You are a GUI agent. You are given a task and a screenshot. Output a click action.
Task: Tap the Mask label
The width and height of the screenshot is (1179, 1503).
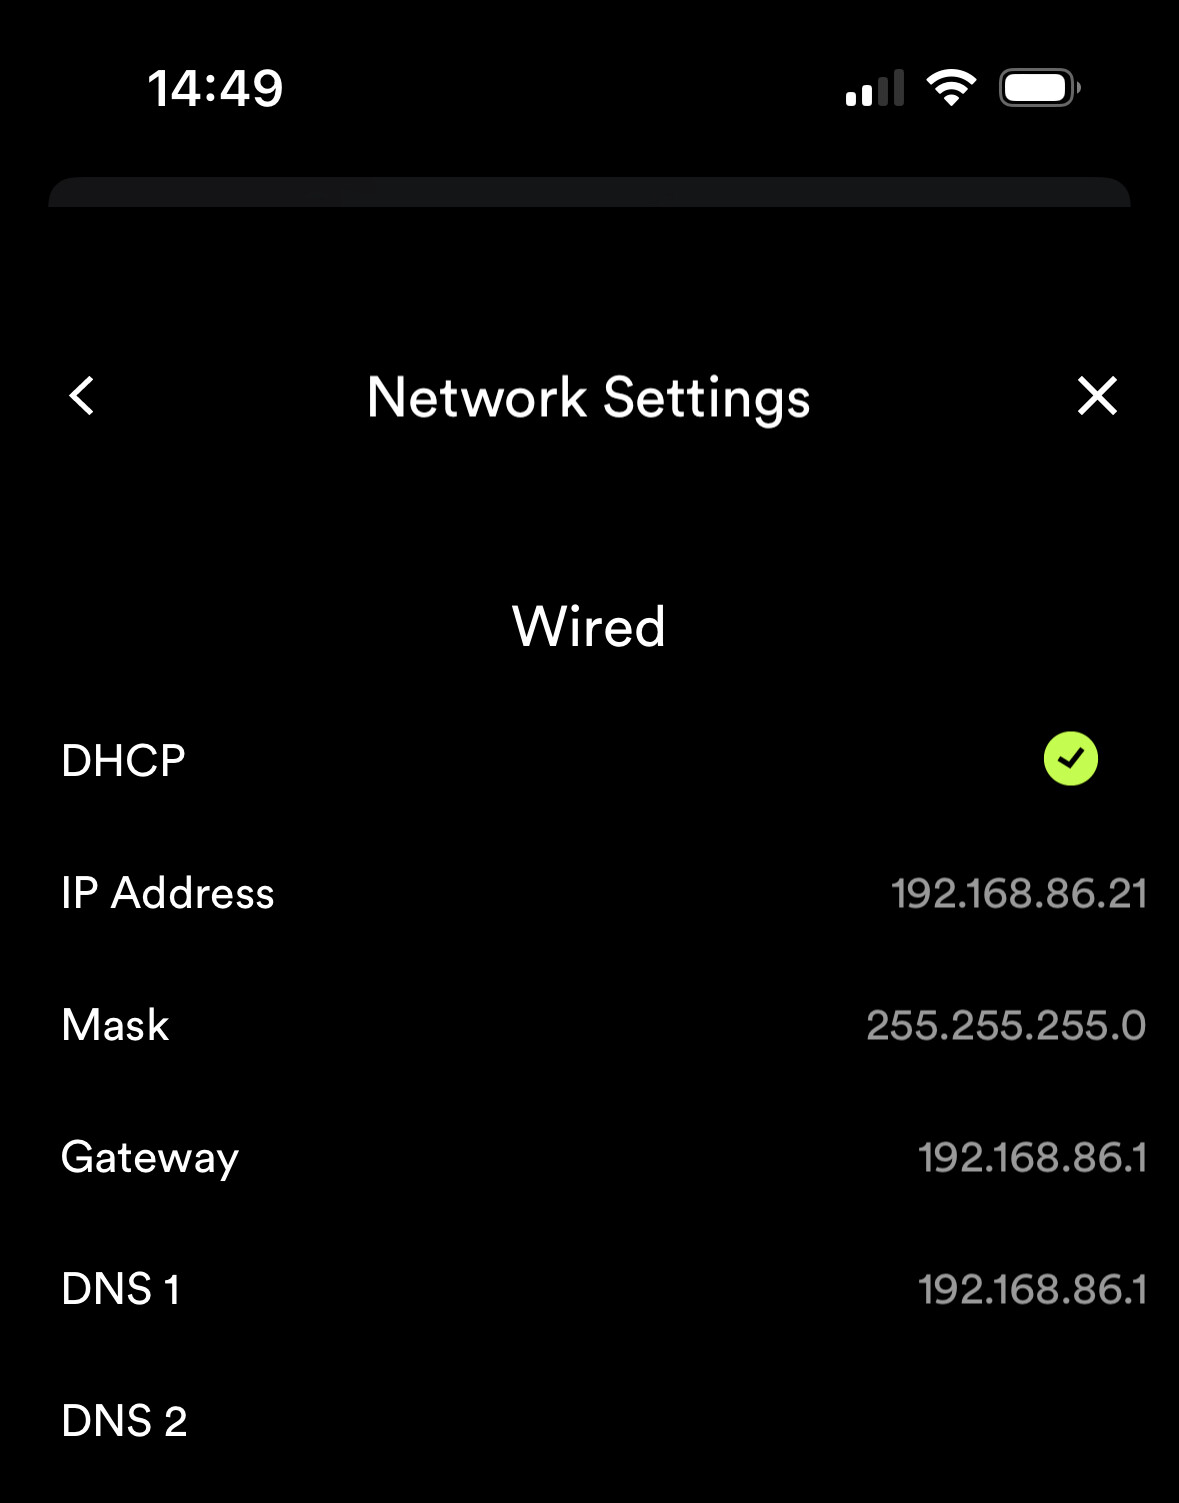pyautogui.click(x=115, y=1025)
